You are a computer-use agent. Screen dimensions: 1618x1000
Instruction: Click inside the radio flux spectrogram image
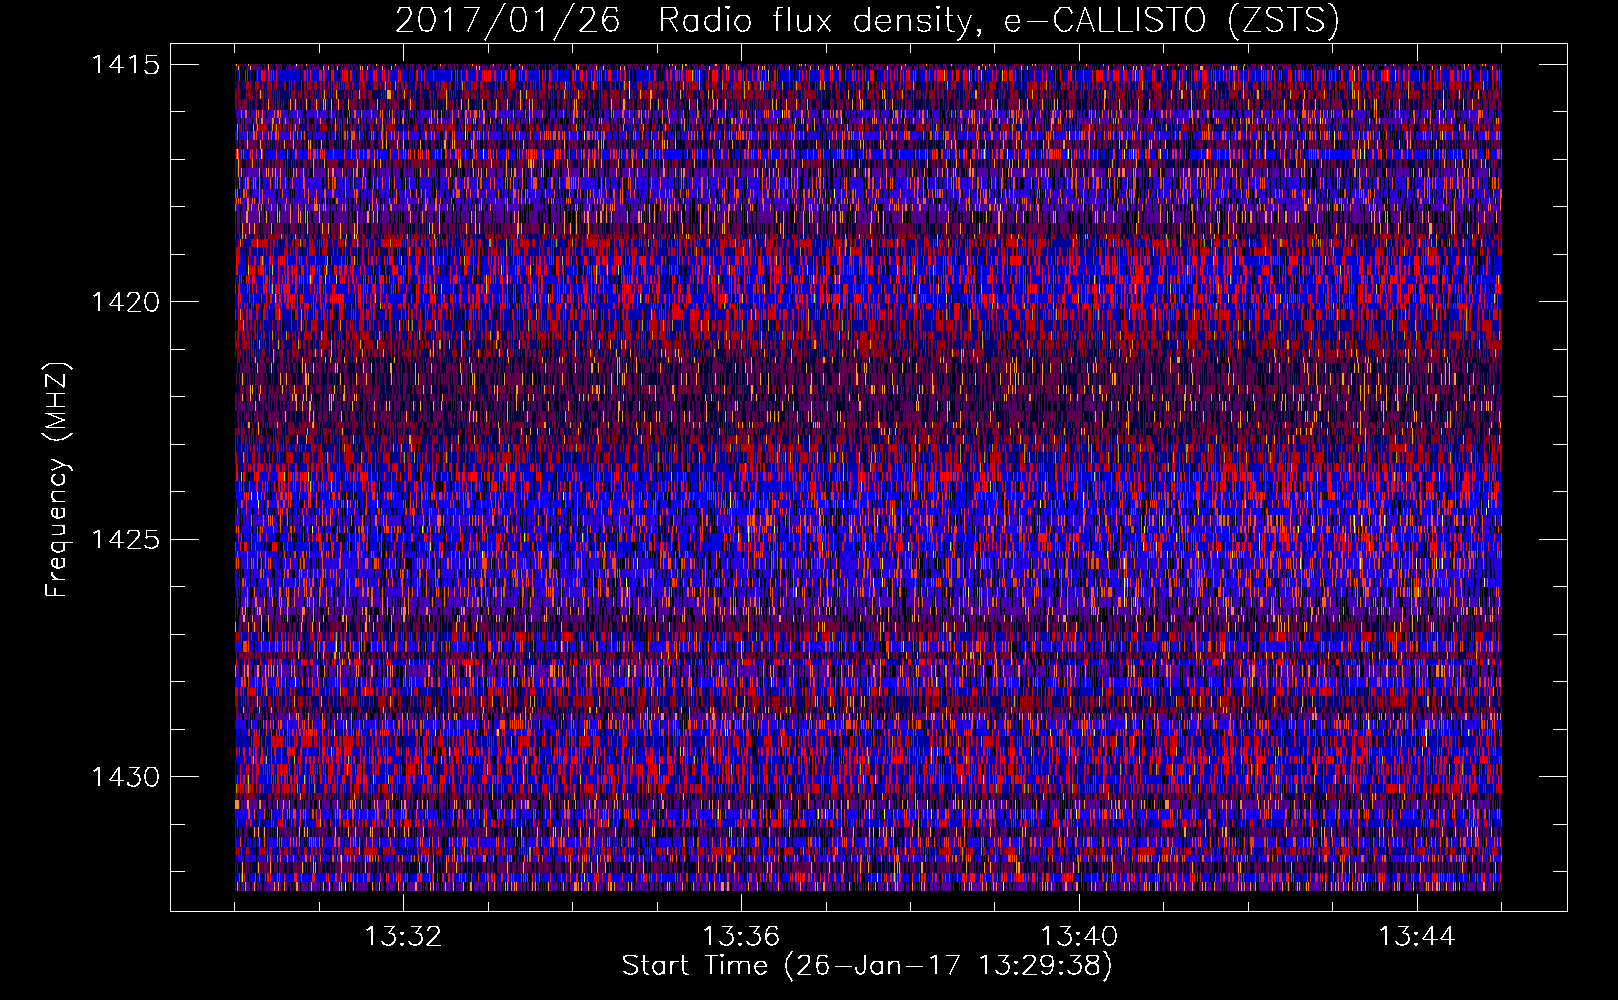pos(868,477)
